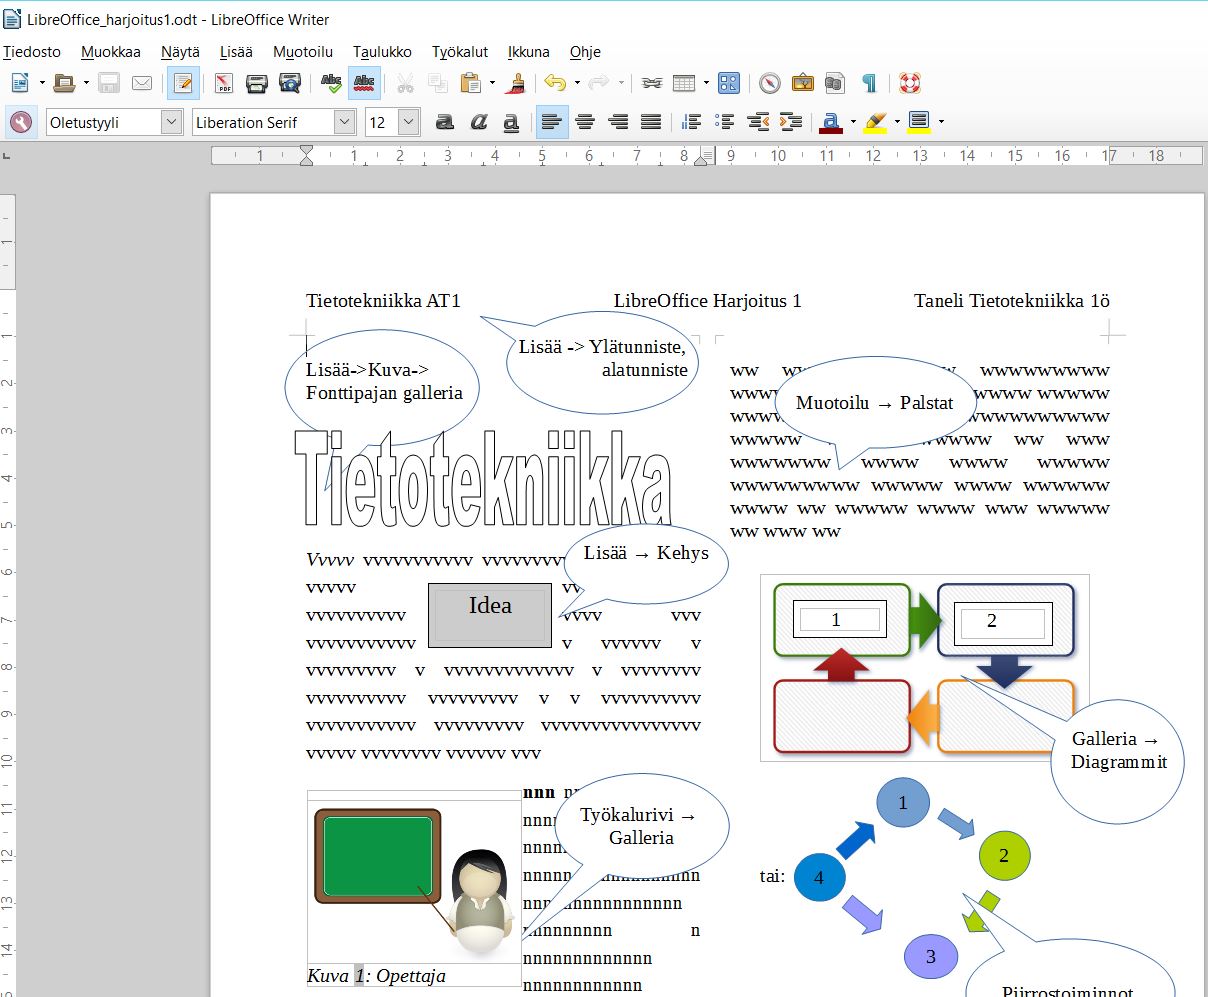The width and height of the screenshot is (1208, 997).
Task: Click the gray Idea frame in document
Action: point(490,616)
